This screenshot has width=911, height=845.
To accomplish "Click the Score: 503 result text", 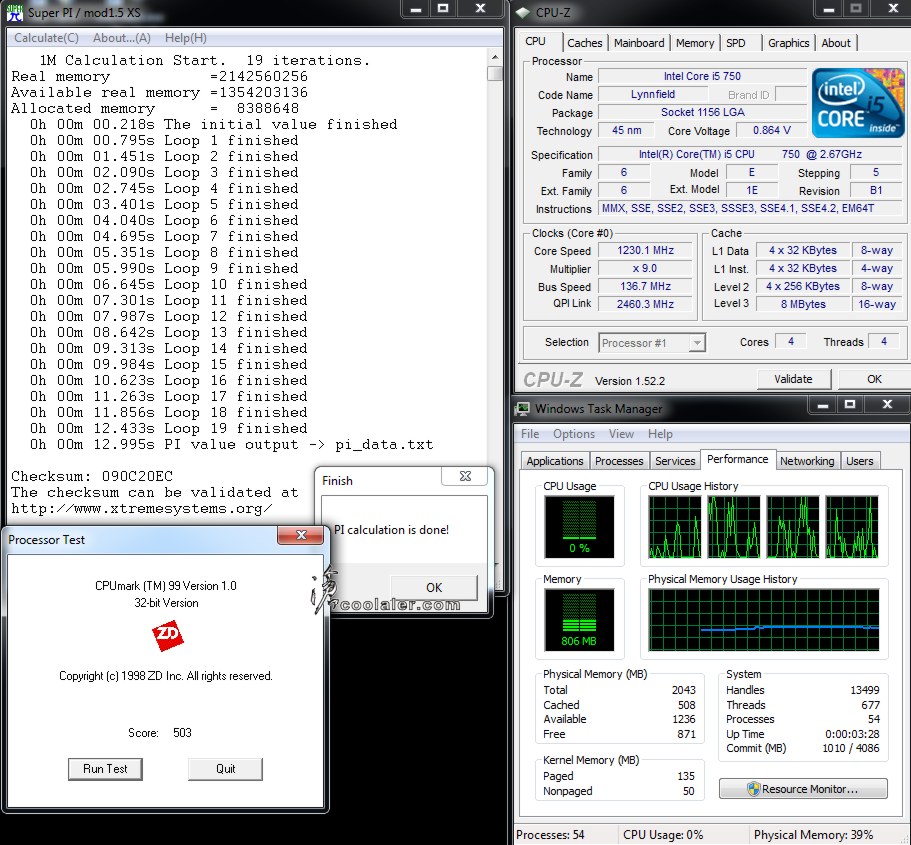I will point(160,733).
